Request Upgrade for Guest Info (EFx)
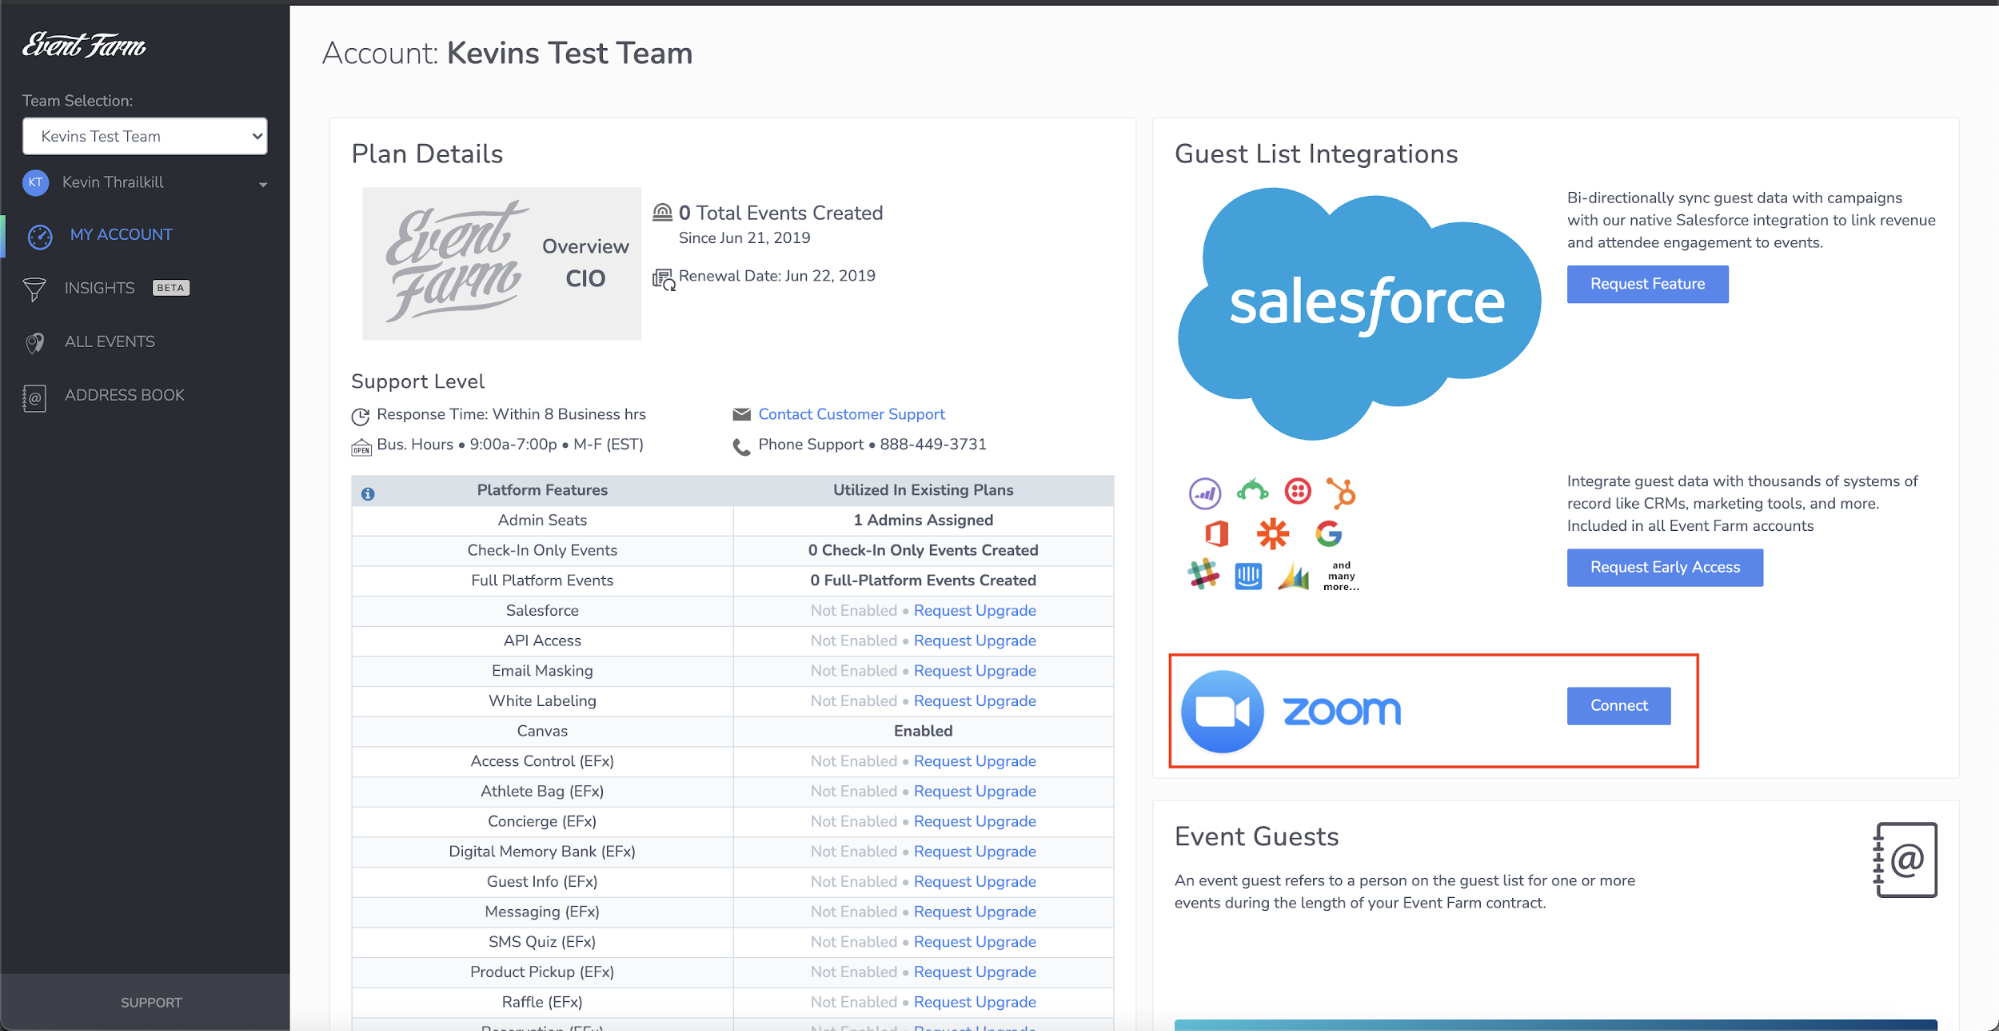This screenshot has height=1031, width=1999. [x=975, y=881]
